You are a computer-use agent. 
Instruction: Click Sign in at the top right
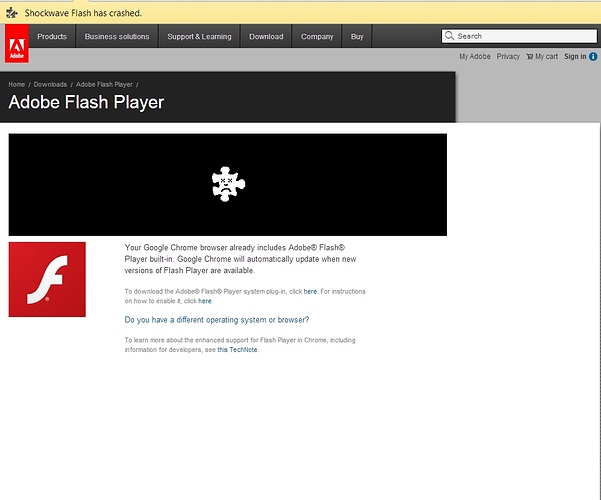[x=575, y=57]
